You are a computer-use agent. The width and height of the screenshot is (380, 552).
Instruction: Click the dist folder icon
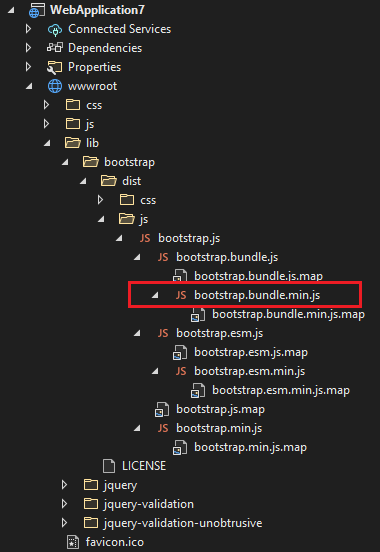[109, 181]
